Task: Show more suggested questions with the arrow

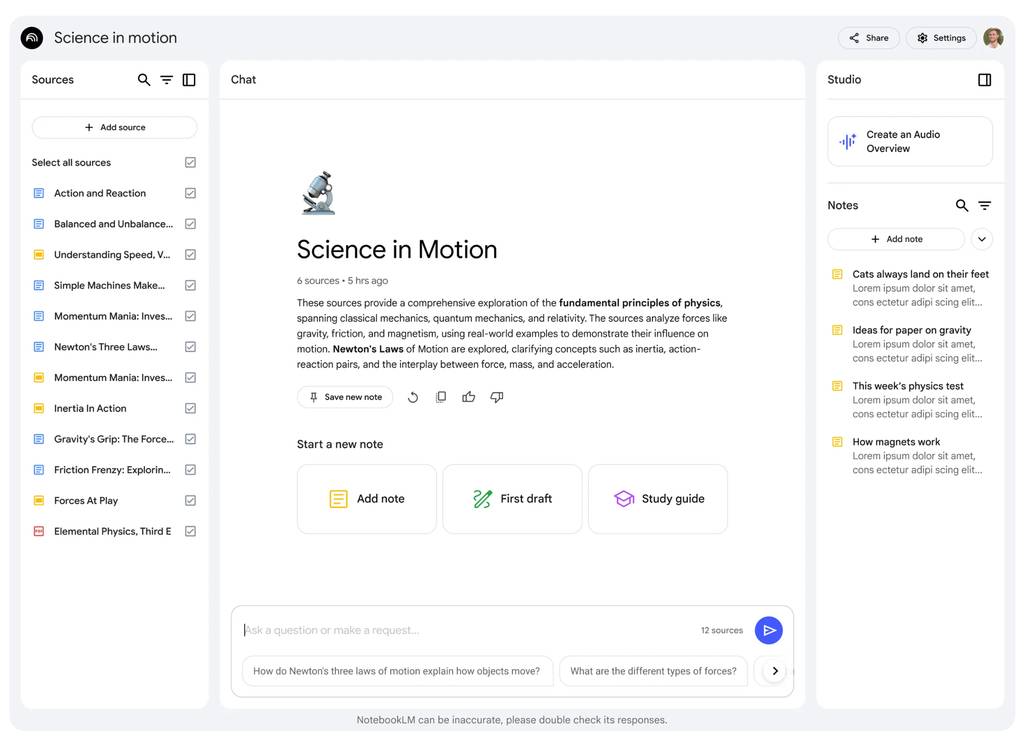Action: coord(774,671)
